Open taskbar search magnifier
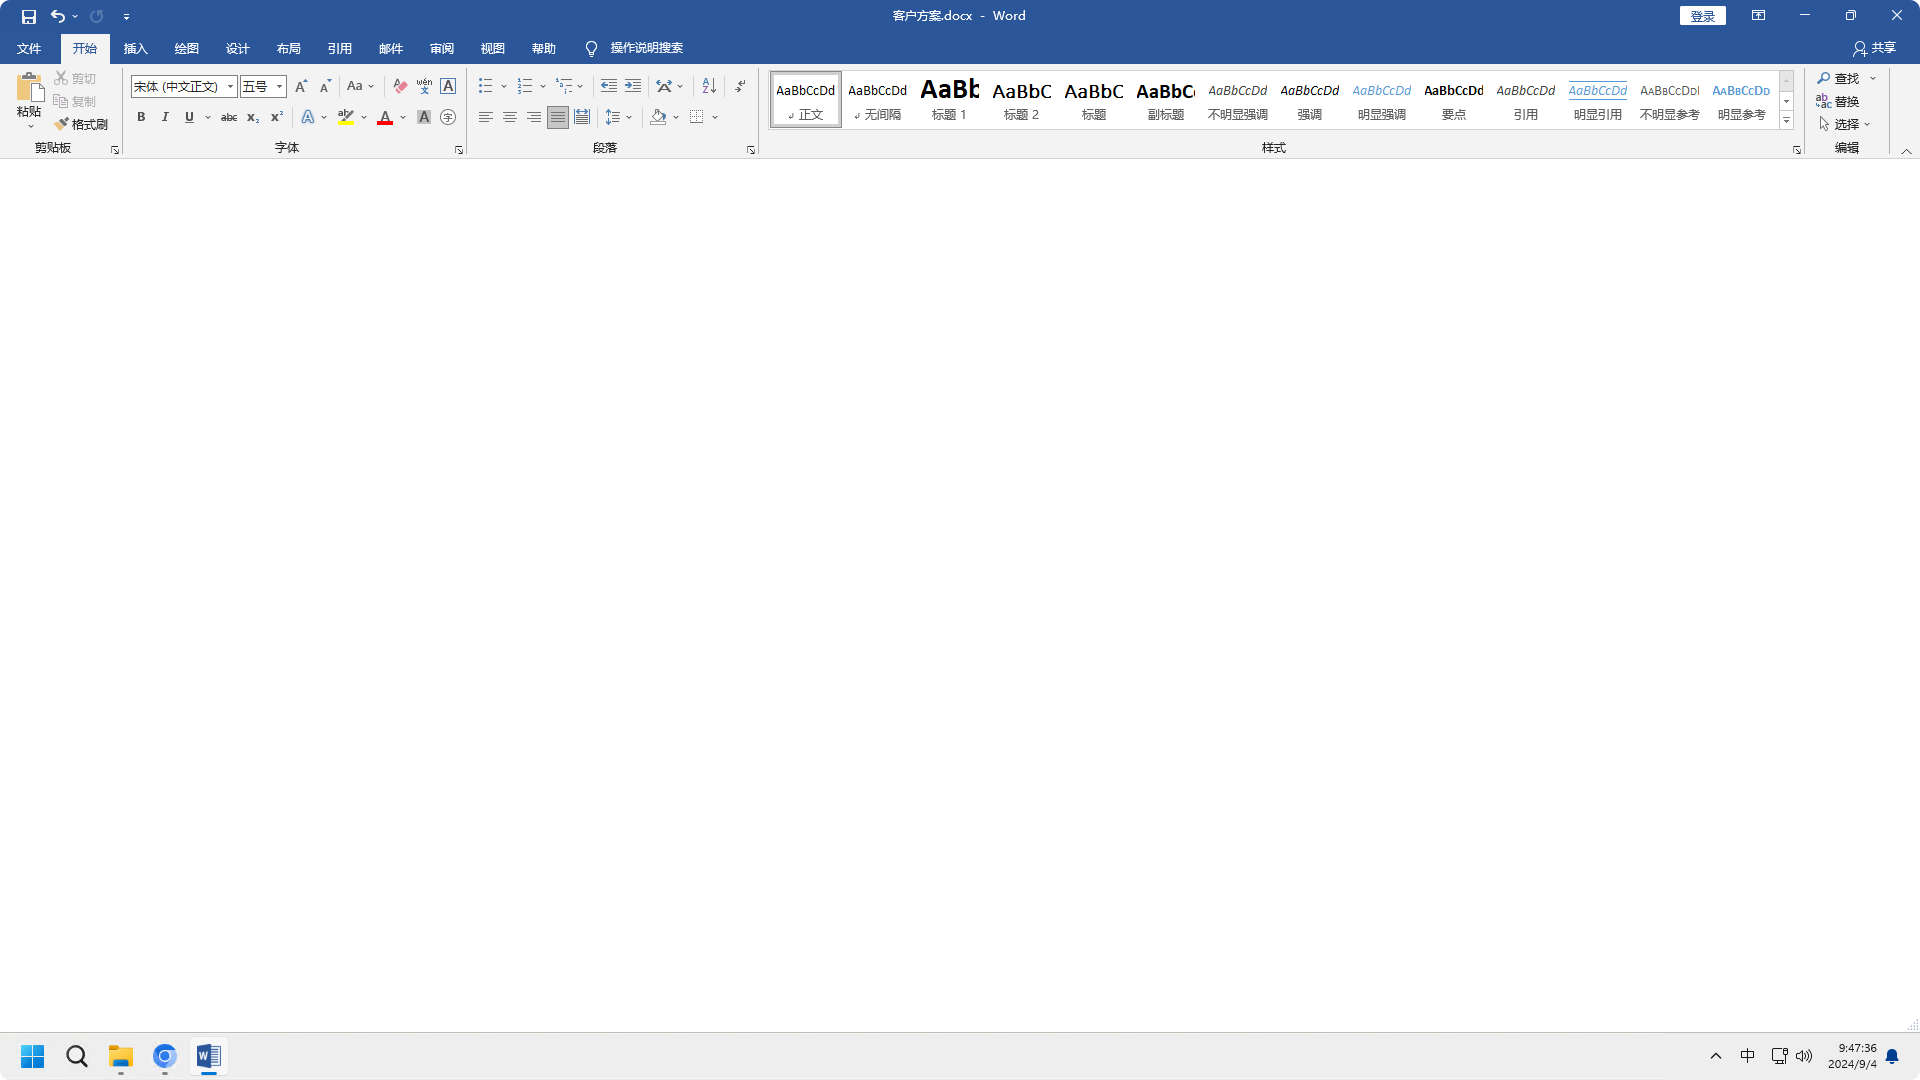 click(77, 1056)
